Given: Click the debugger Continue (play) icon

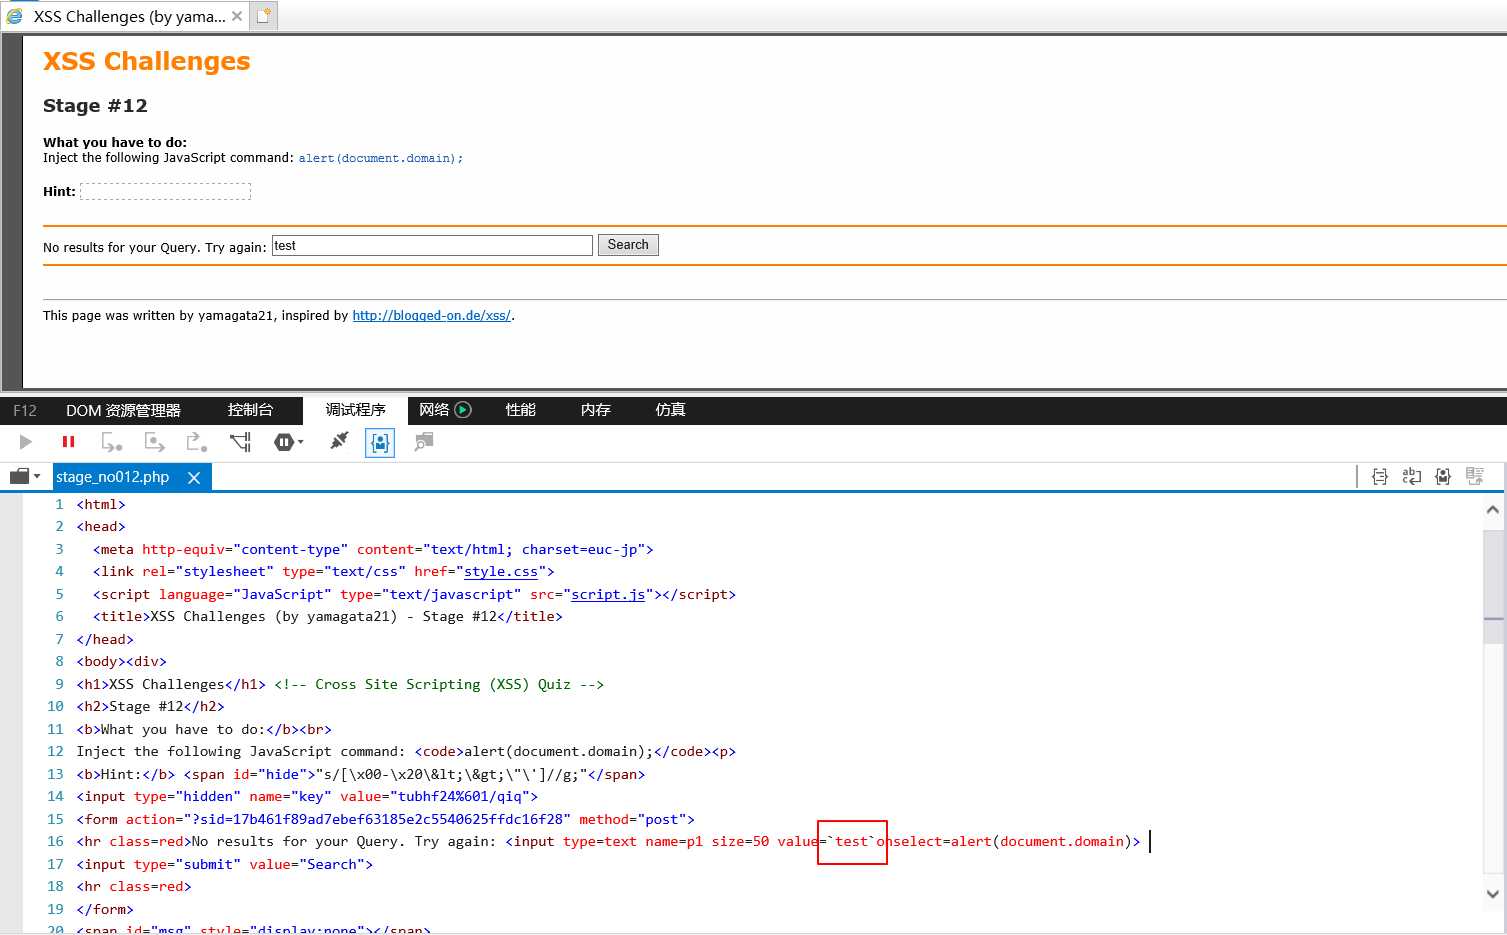Looking at the screenshot, I should (26, 442).
